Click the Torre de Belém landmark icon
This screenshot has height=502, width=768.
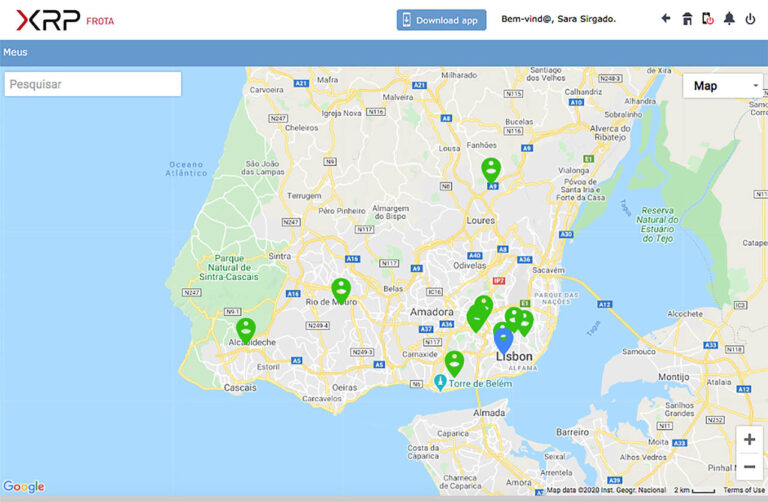point(440,382)
